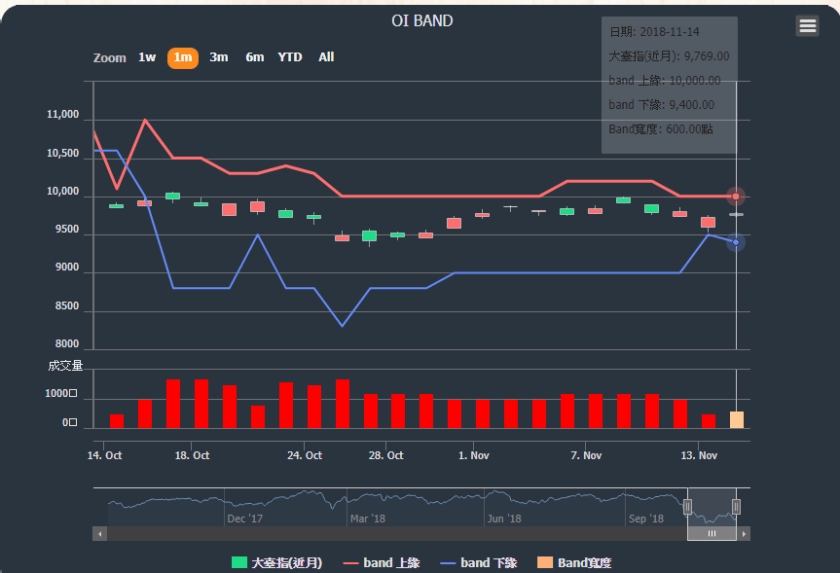Toggle band 下緣 legend item

click(478, 563)
